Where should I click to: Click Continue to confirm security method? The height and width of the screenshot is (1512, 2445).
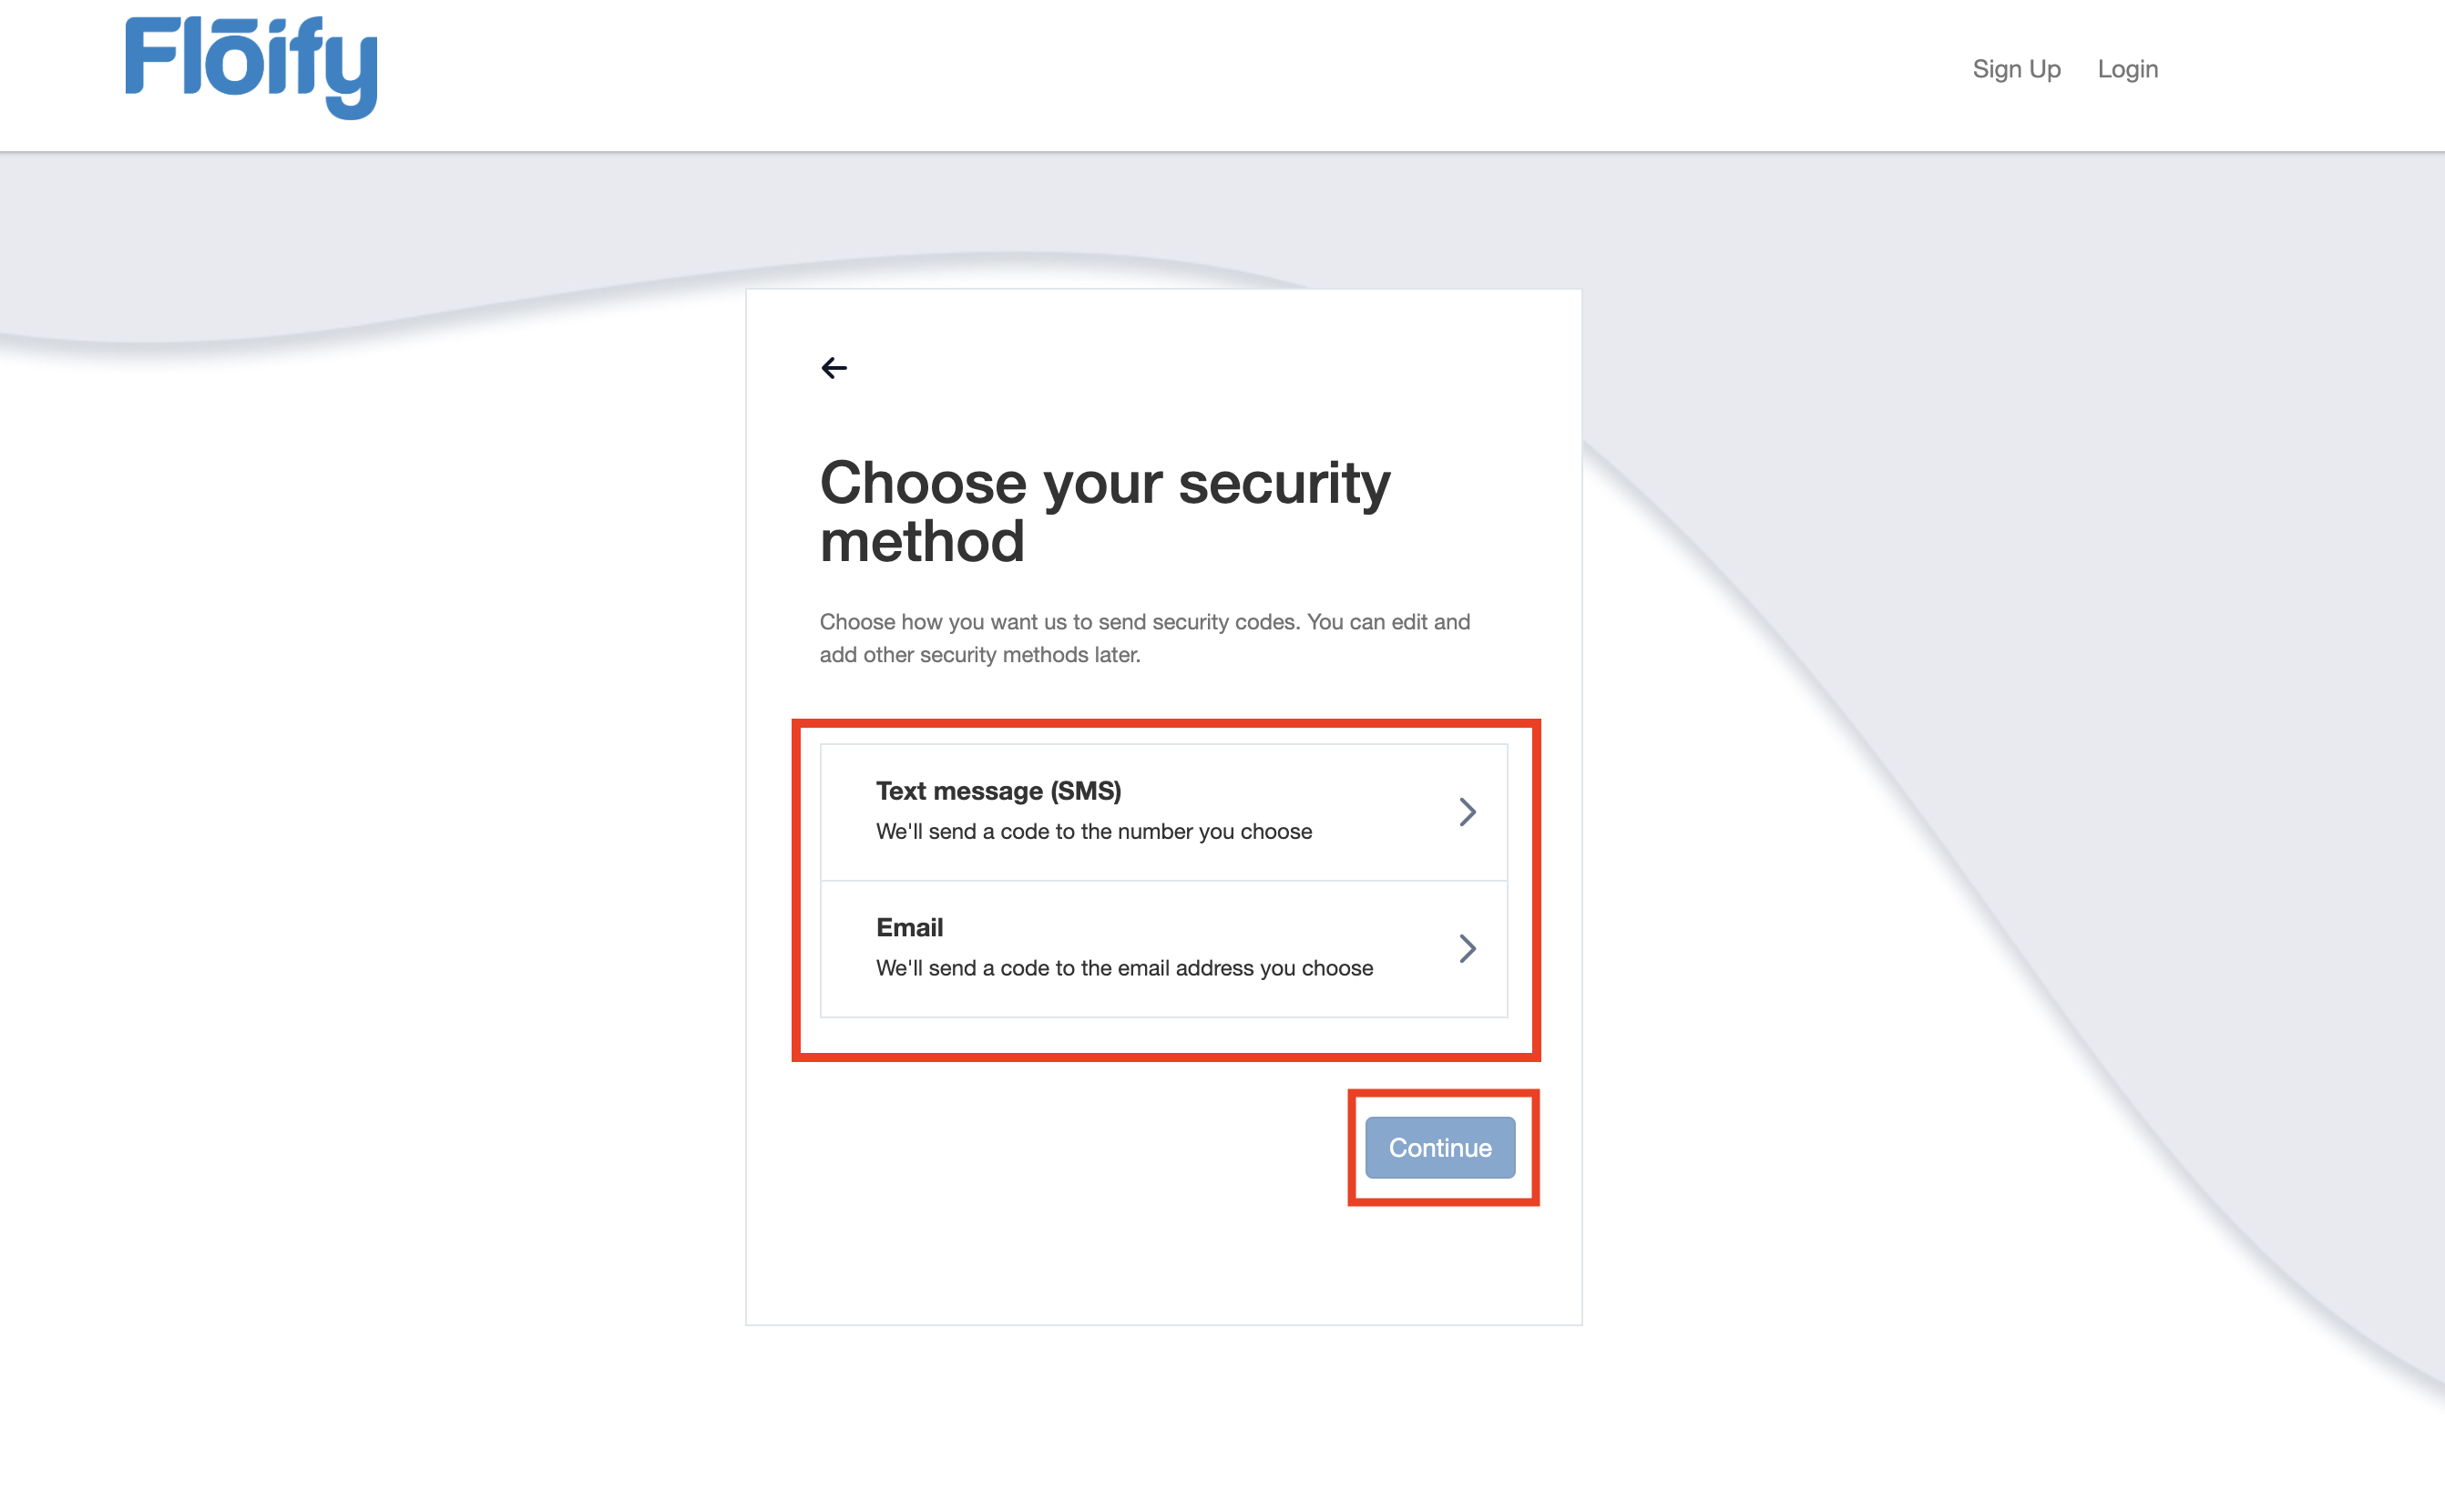(1439, 1147)
